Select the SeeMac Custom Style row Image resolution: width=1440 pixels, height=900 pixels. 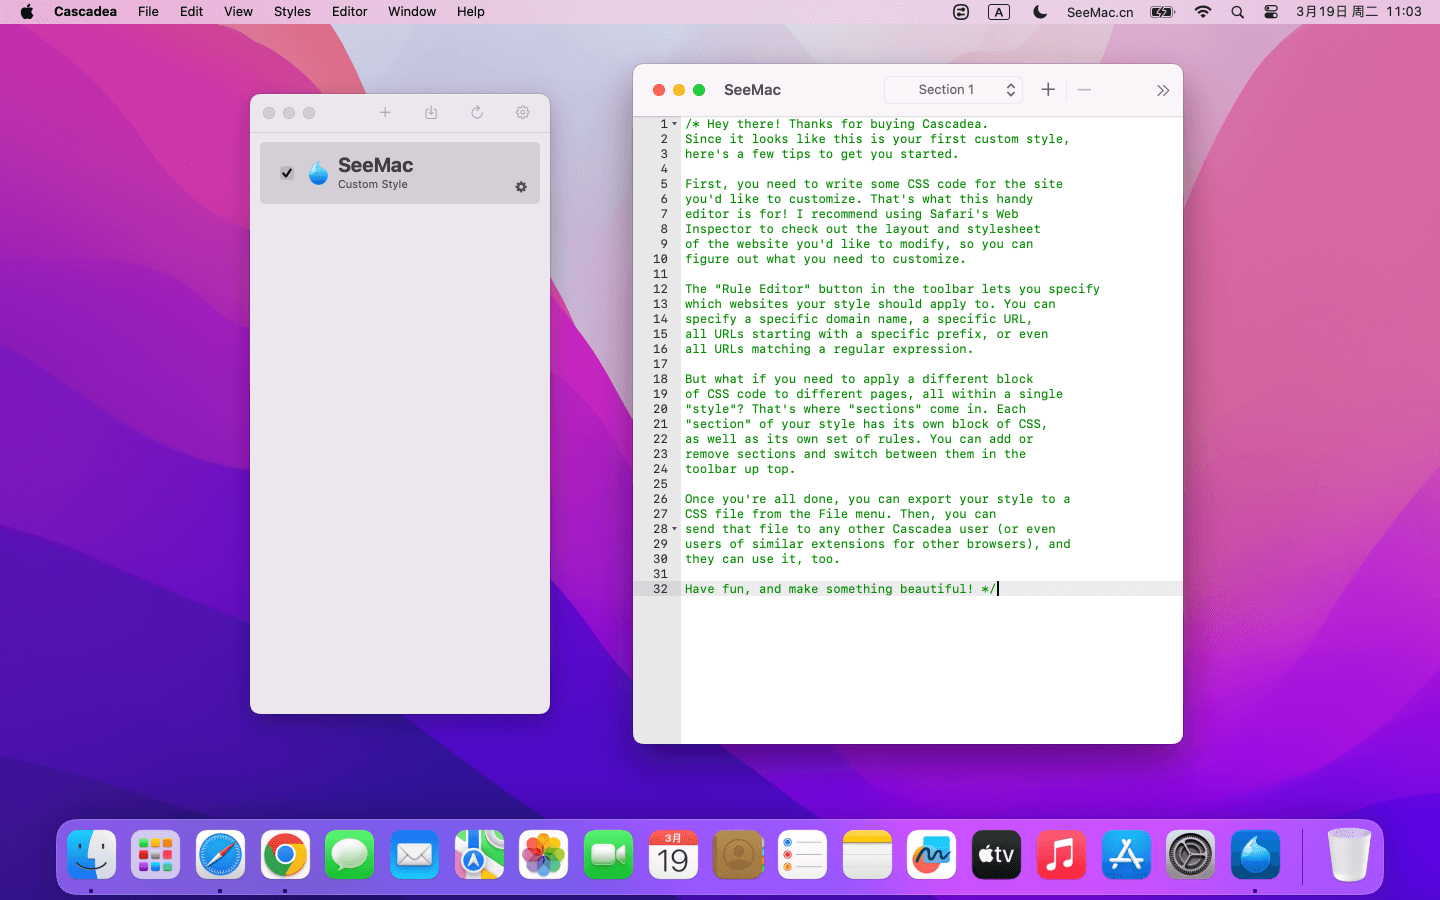[x=400, y=173]
